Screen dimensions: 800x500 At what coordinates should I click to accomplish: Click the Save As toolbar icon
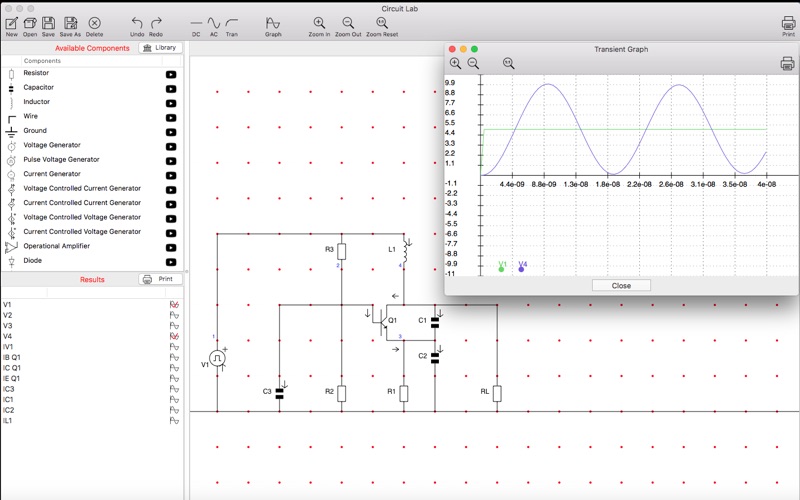(x=71, y=23)
